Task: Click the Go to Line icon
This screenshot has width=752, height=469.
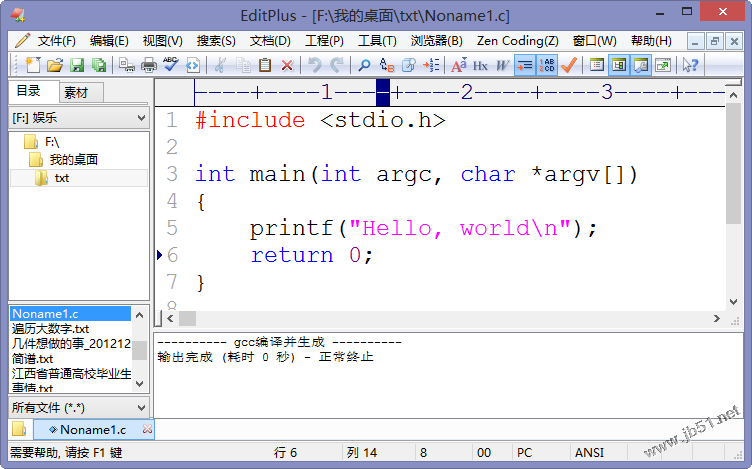Action: [431, 65]
